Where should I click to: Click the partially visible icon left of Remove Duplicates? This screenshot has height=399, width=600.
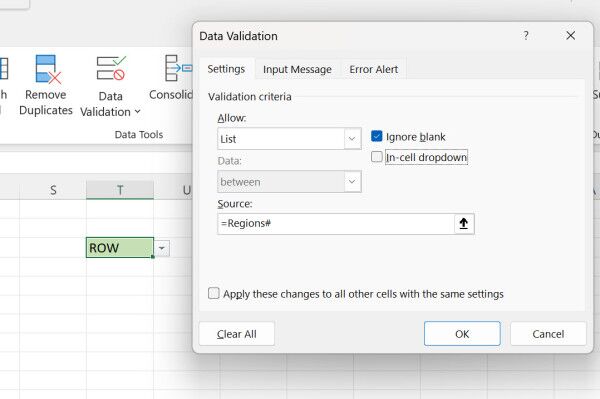4,69
